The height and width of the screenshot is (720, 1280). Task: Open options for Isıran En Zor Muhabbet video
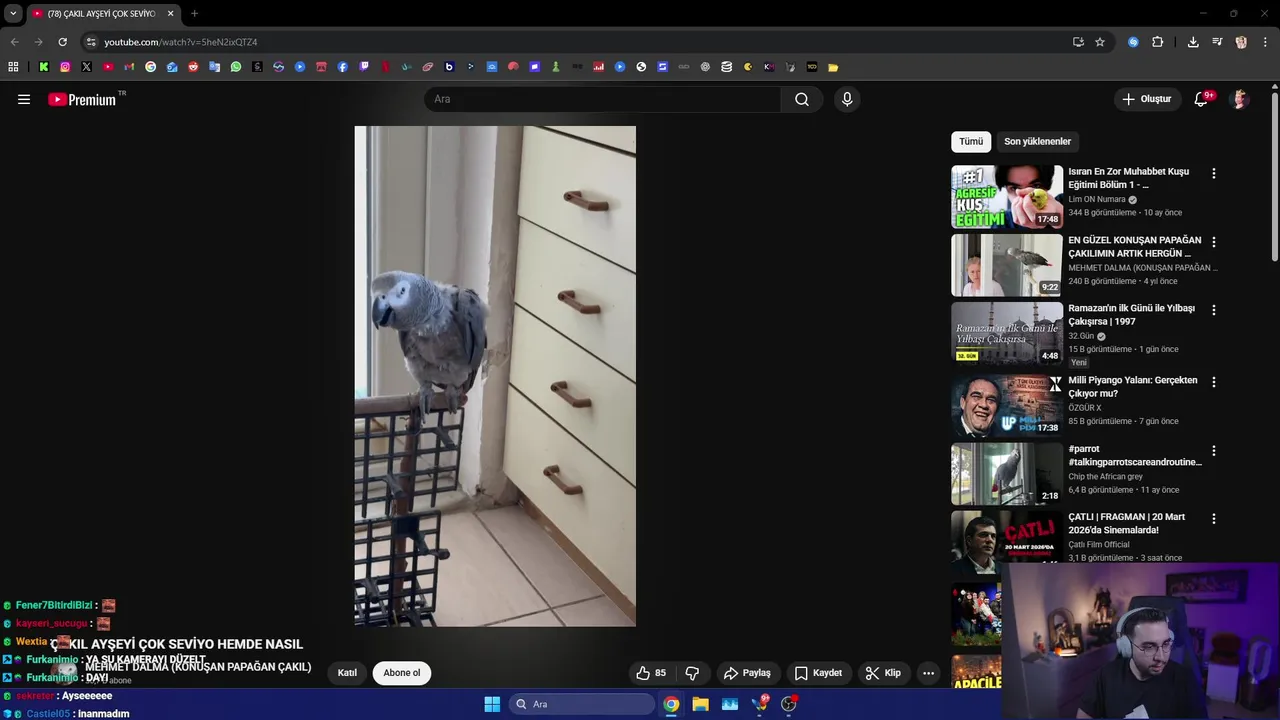1214,173
